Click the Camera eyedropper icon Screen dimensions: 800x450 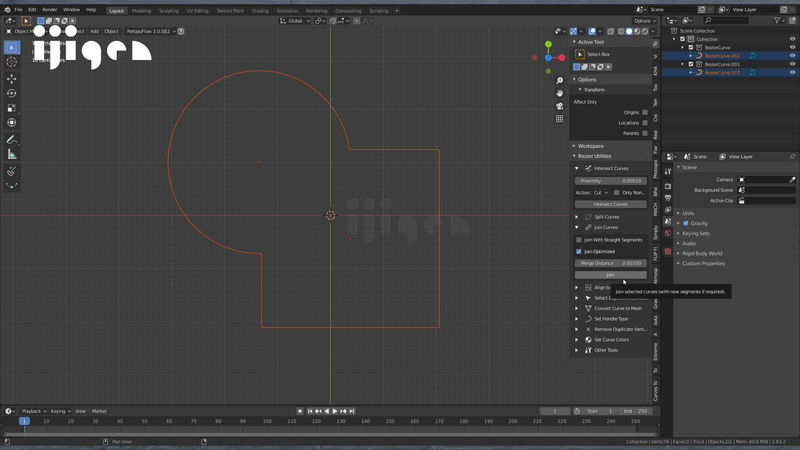(x=792, y=180)
